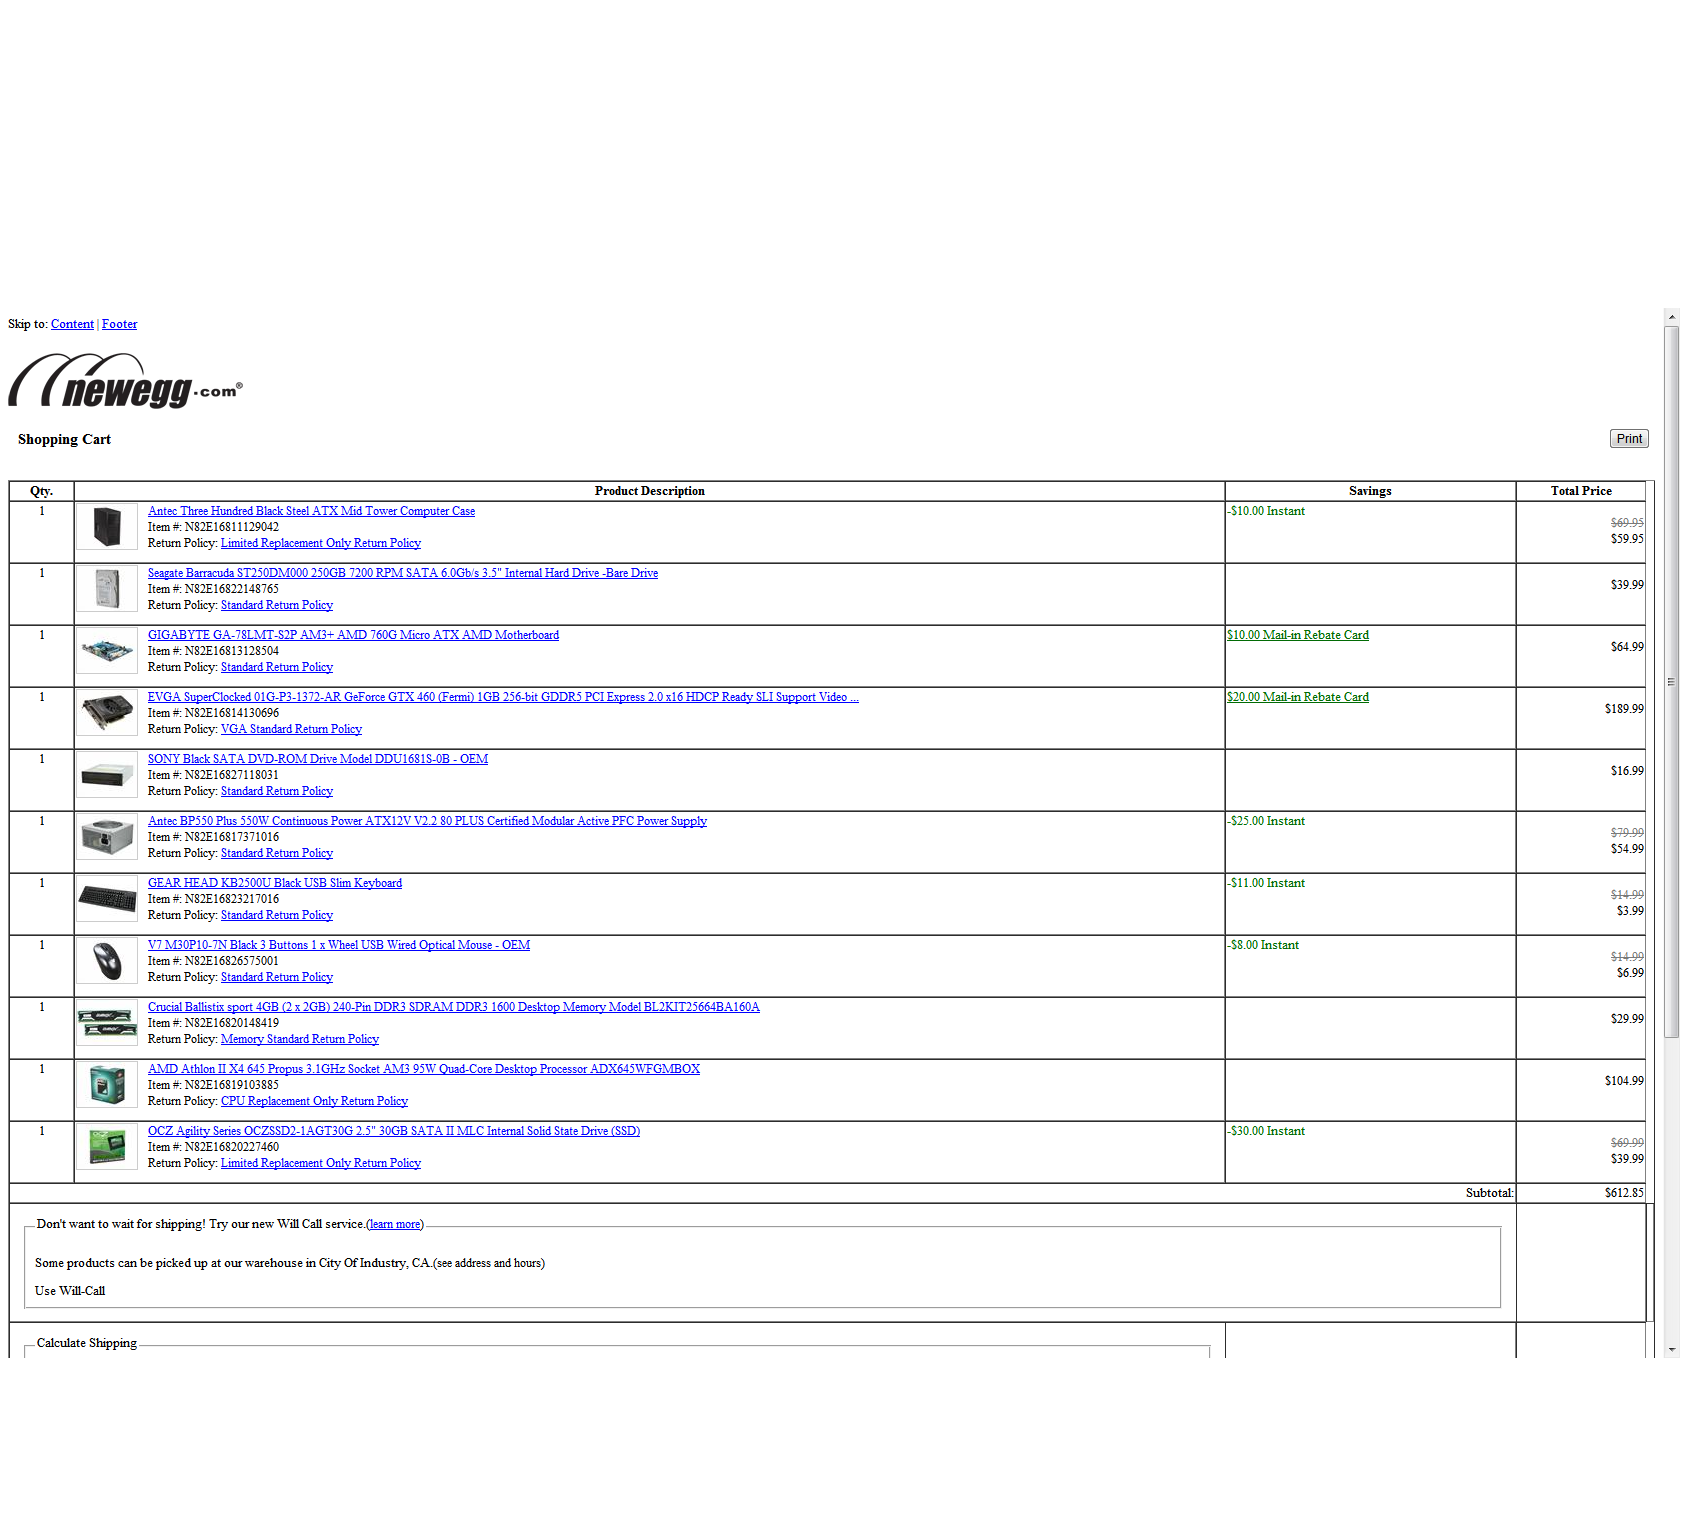Open GIGABYTE GA-78LMT-S2P Motherboard link
1700x1540 pixels.
(x=353, y=635)
